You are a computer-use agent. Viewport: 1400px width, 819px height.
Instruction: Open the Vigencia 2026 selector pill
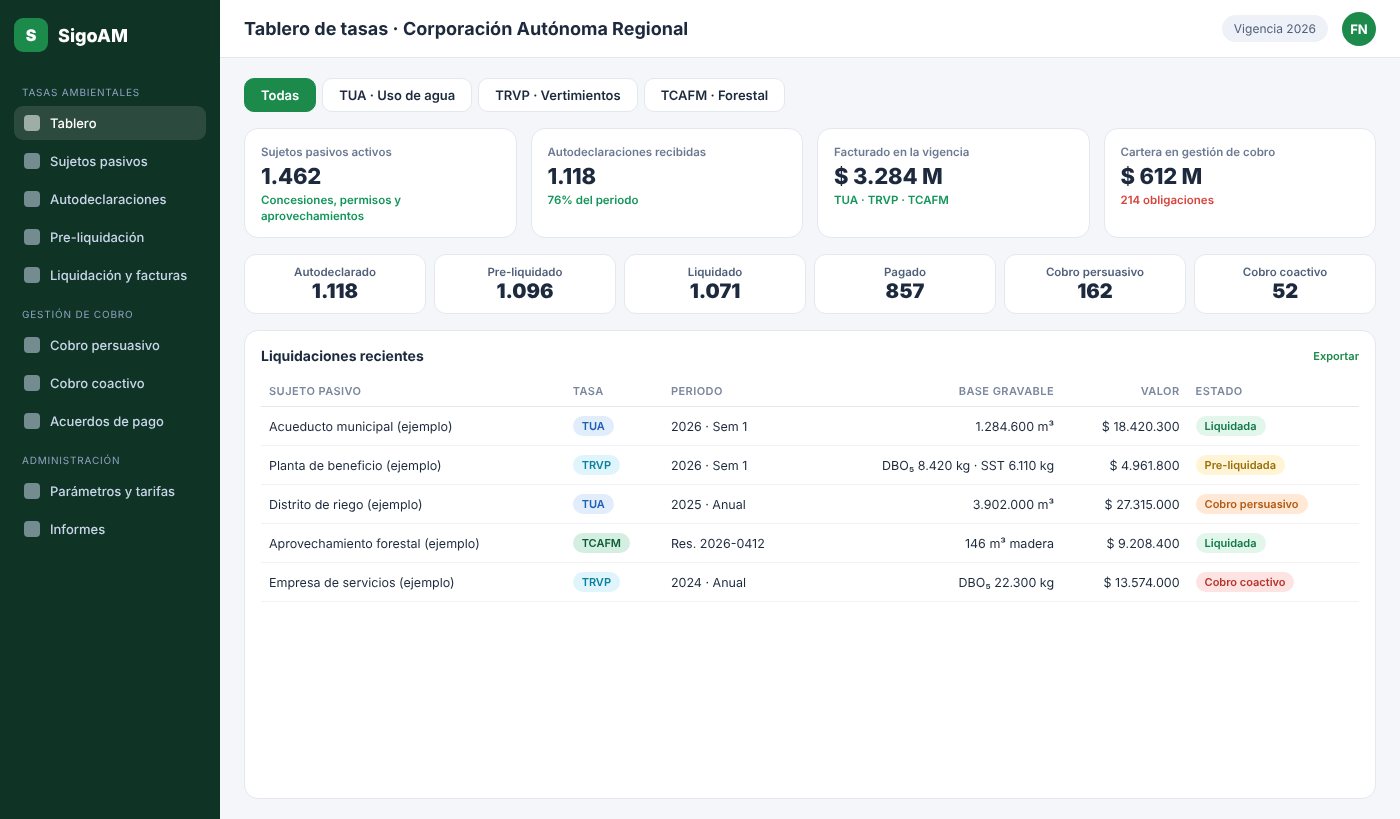coord(1275,29)
